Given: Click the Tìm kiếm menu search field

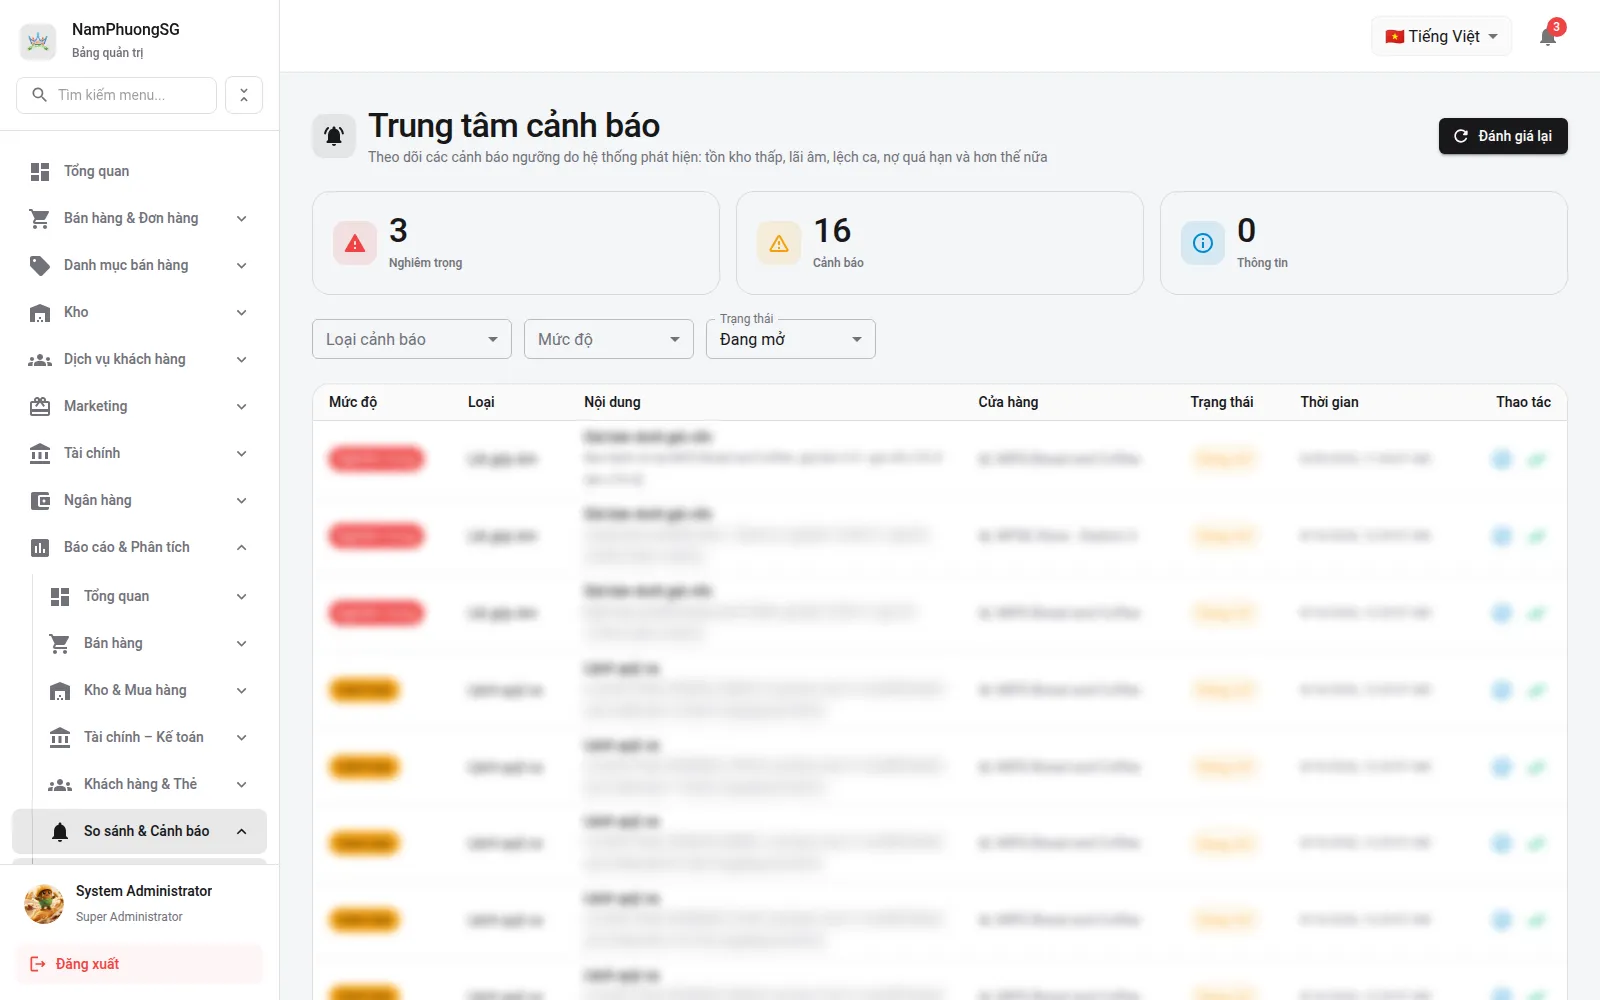Looking at the screenshot, I should 117,95.
